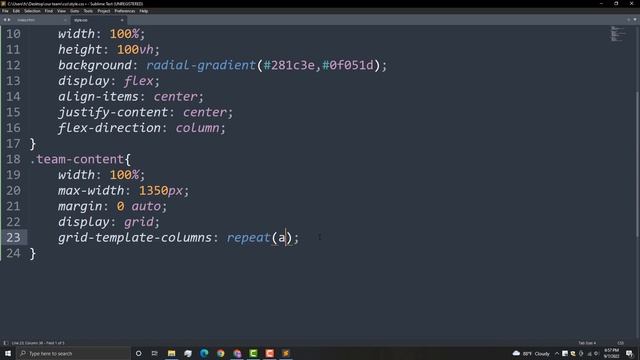Open the Project menu
This screenshot has width=640, height=360.
pos(104,11)
